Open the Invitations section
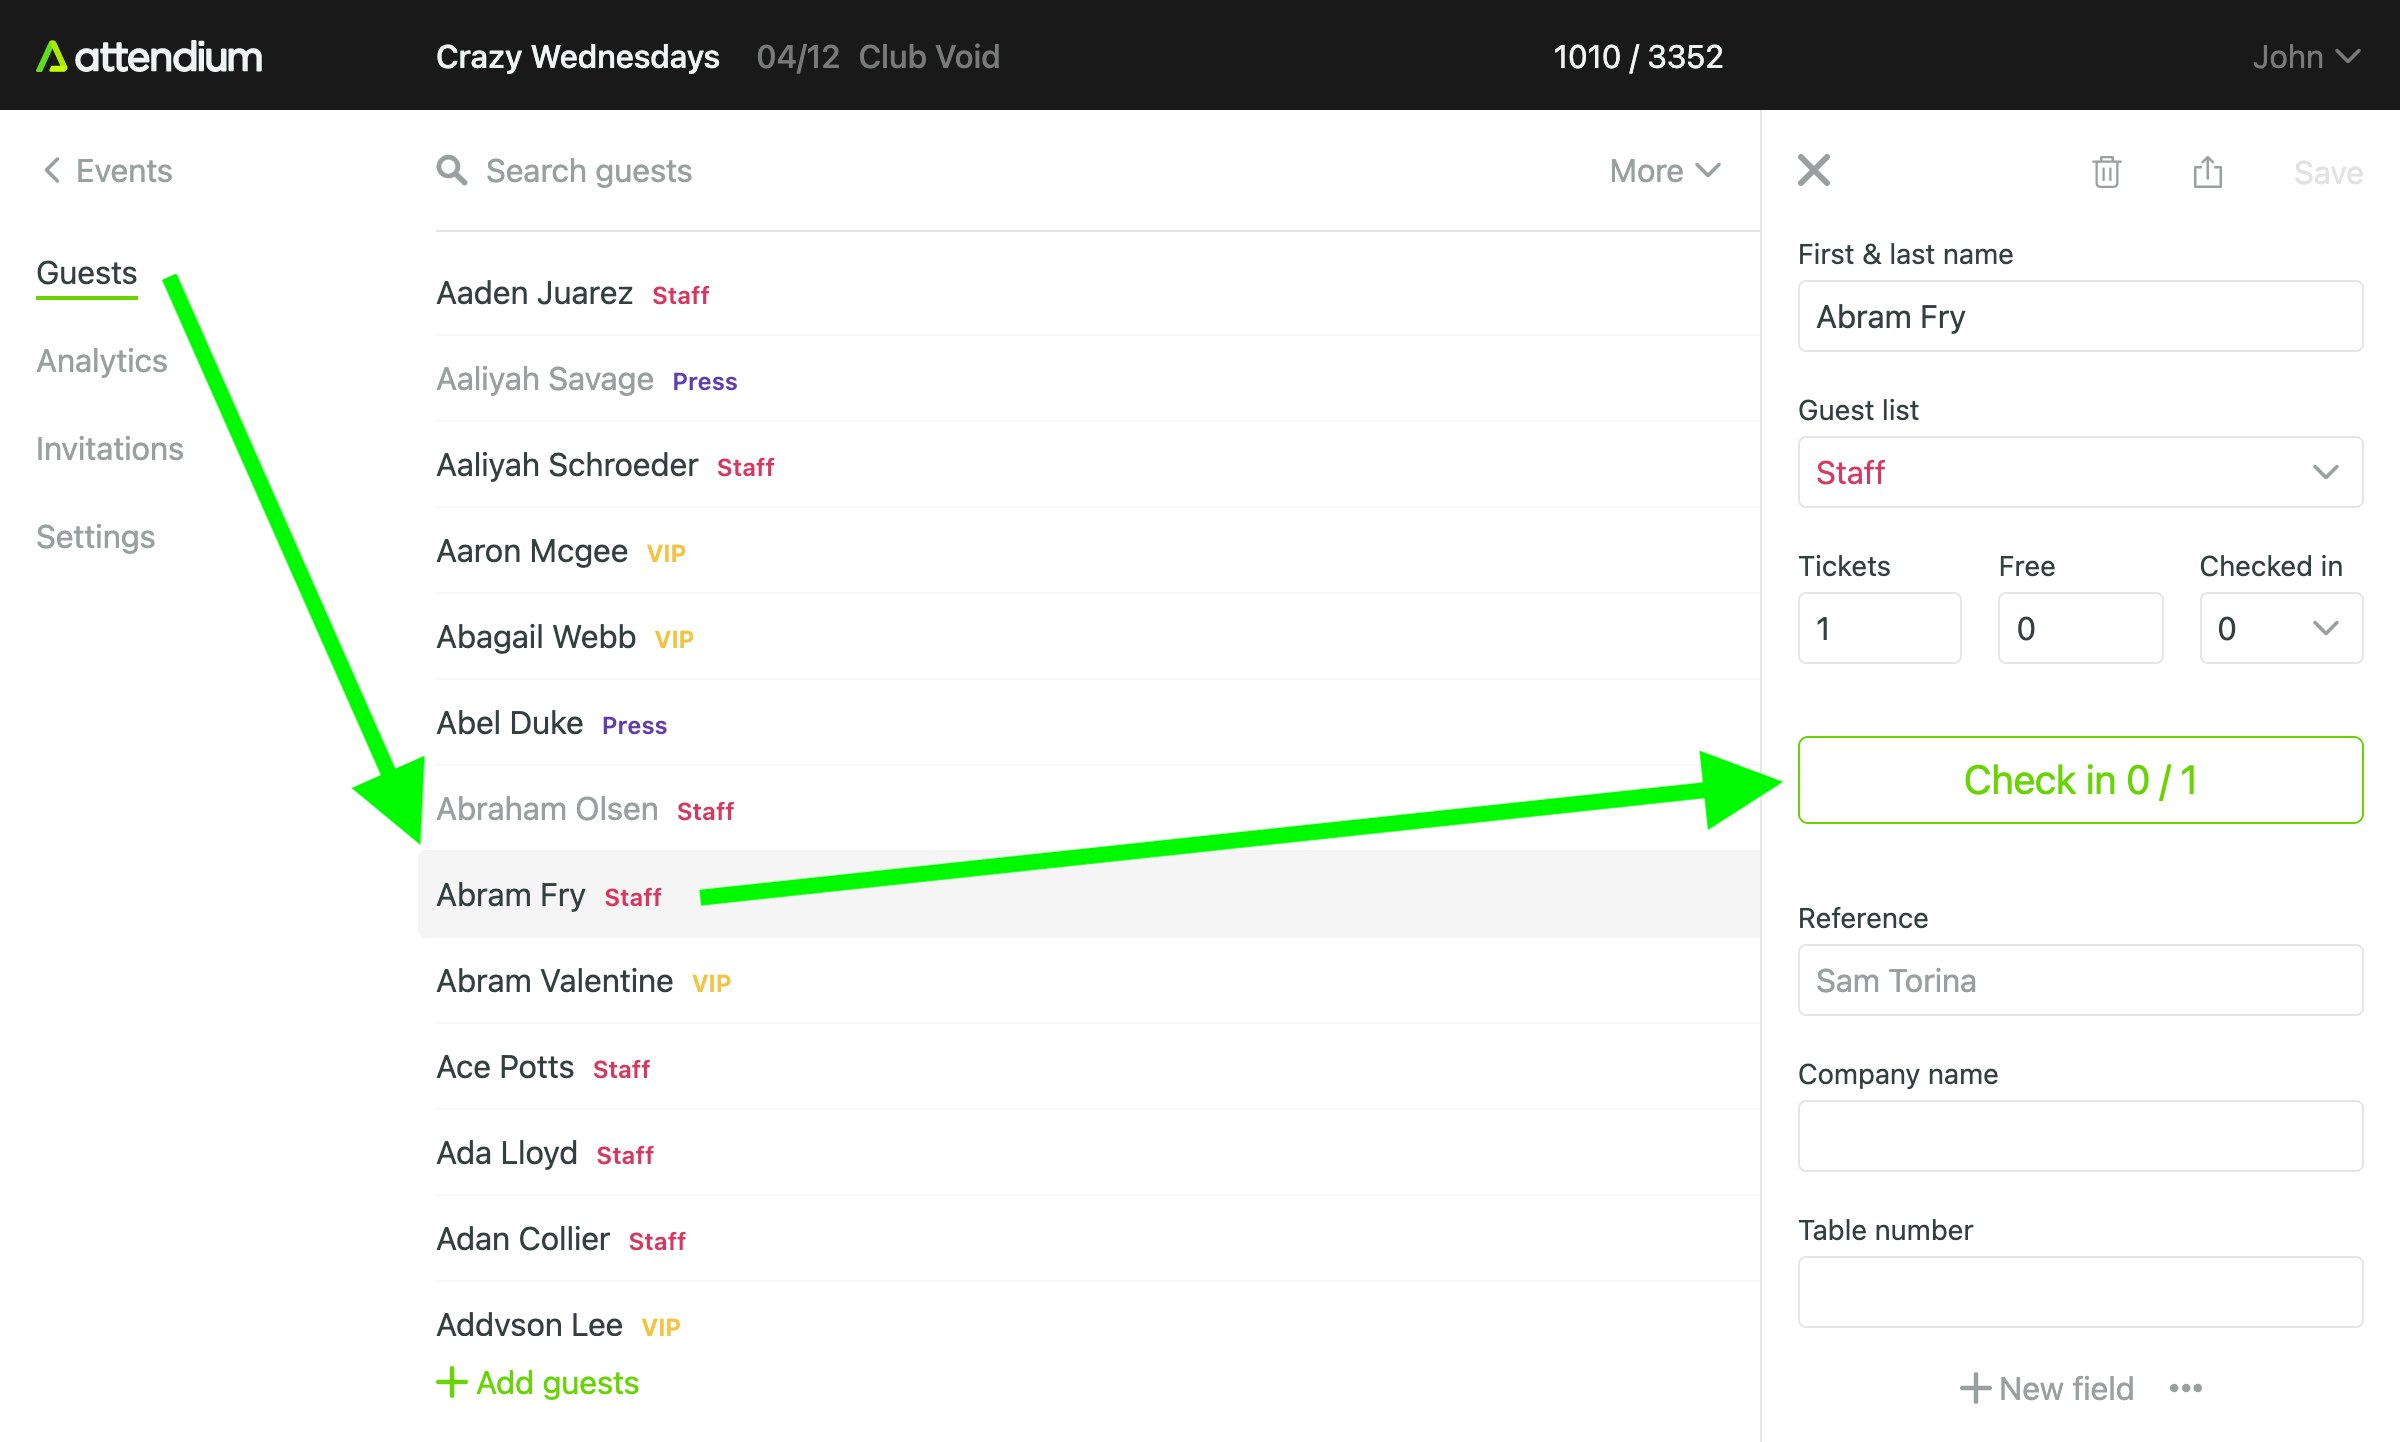The image size is (2400, 1442). click(110, 449)
